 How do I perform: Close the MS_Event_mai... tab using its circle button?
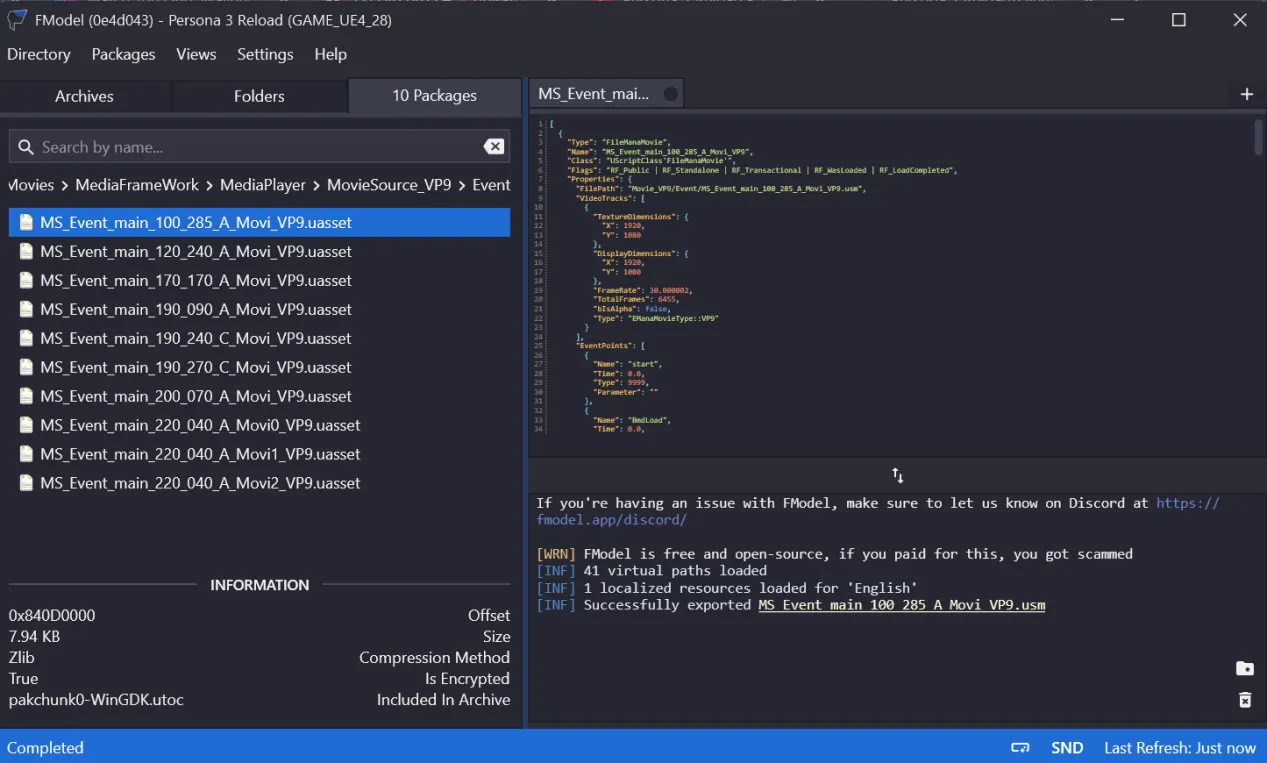point(670,94)
